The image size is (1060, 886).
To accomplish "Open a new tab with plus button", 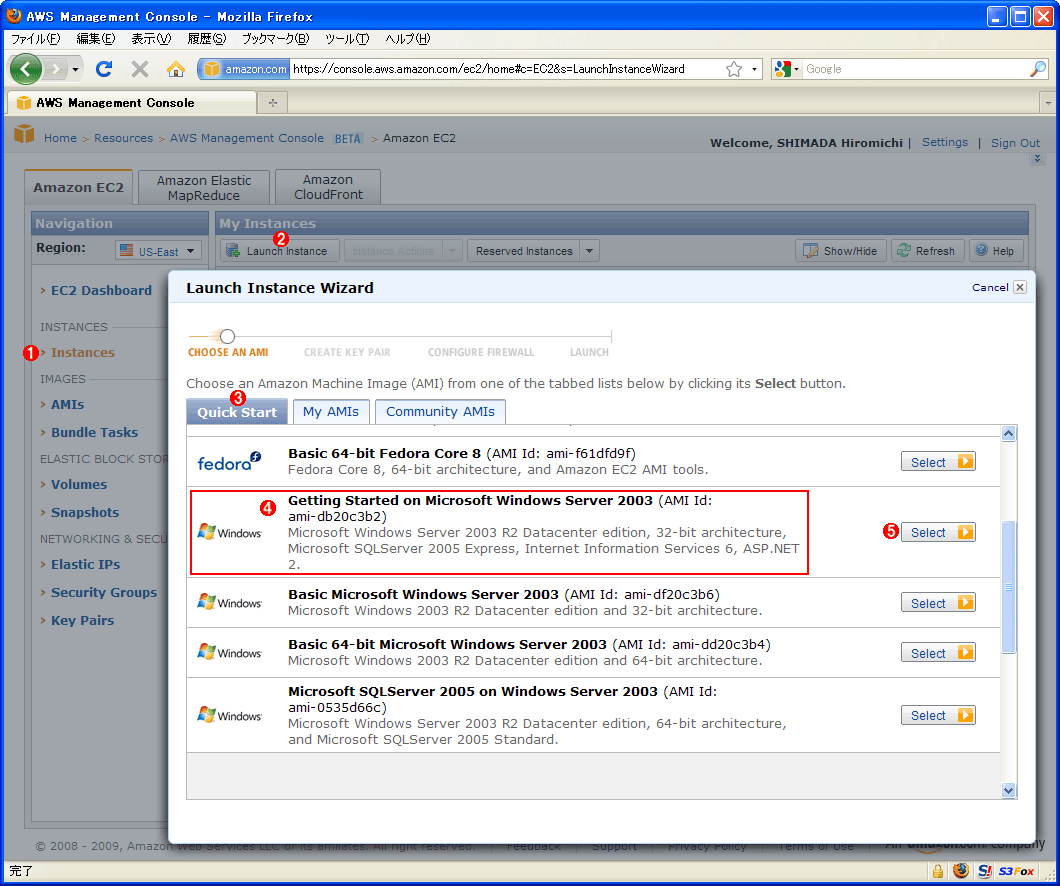I will tap(273, 103).
